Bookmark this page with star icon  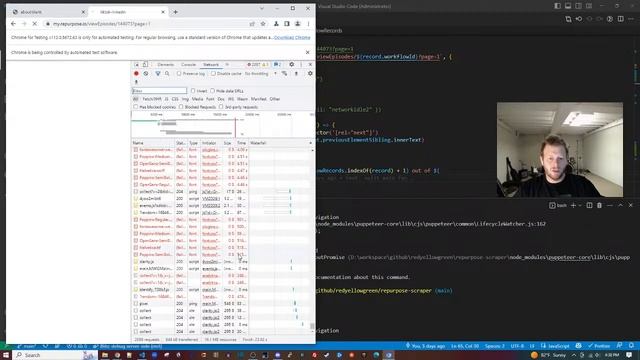[263, 24]
